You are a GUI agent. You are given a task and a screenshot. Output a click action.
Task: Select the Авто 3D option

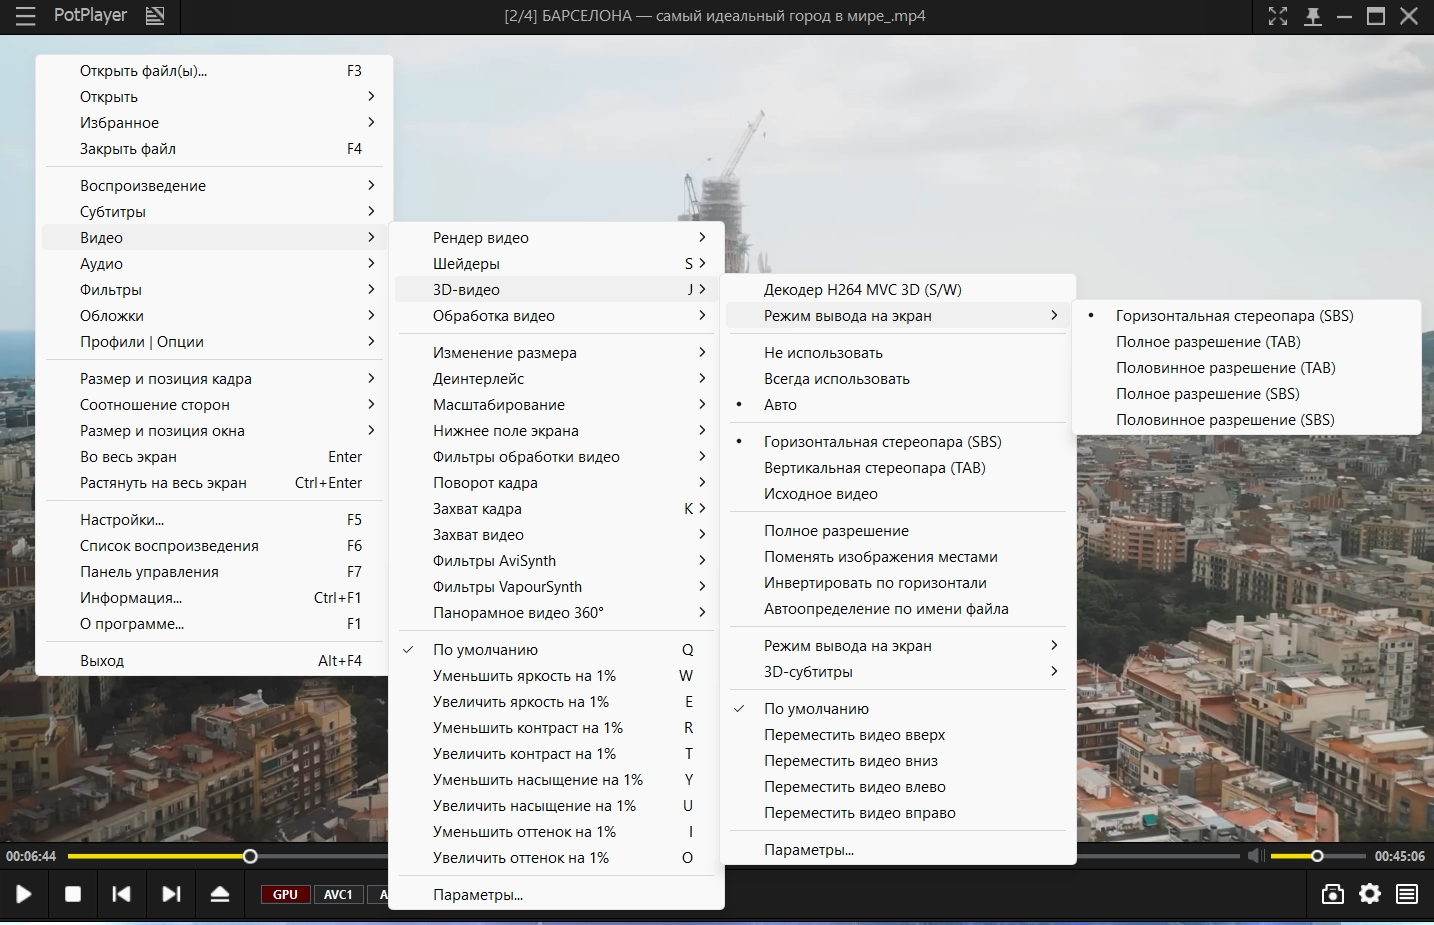coord(898,405)
